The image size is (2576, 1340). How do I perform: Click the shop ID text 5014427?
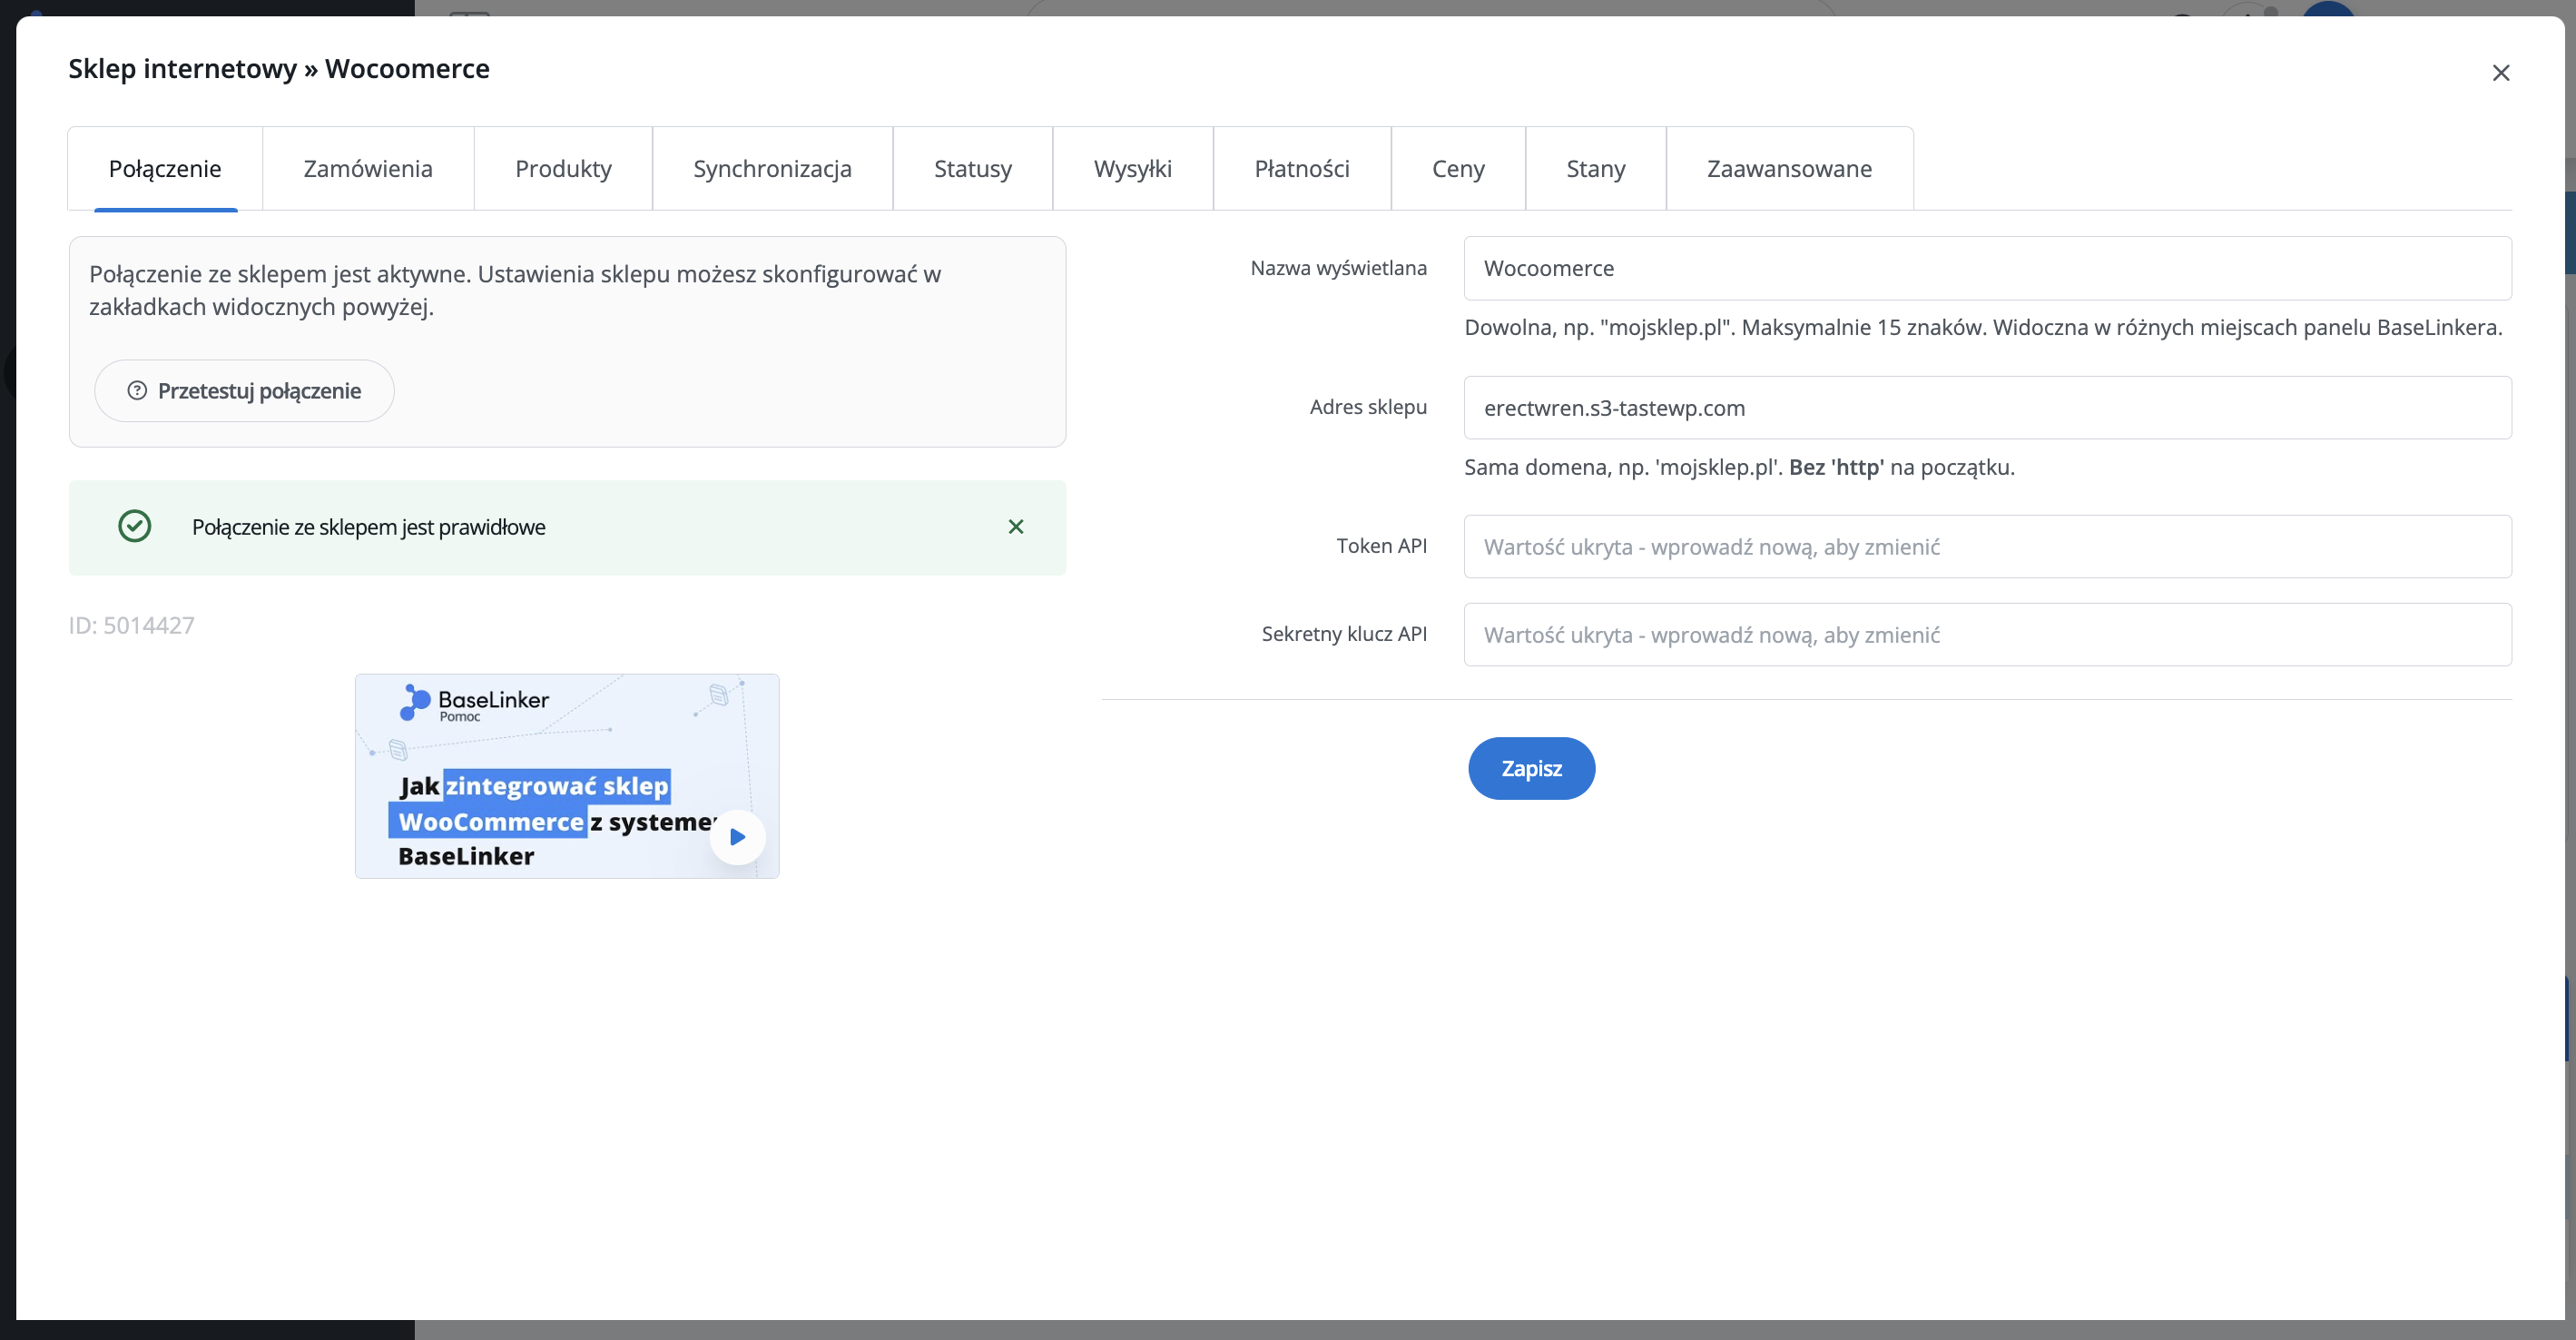coord(131,626)
